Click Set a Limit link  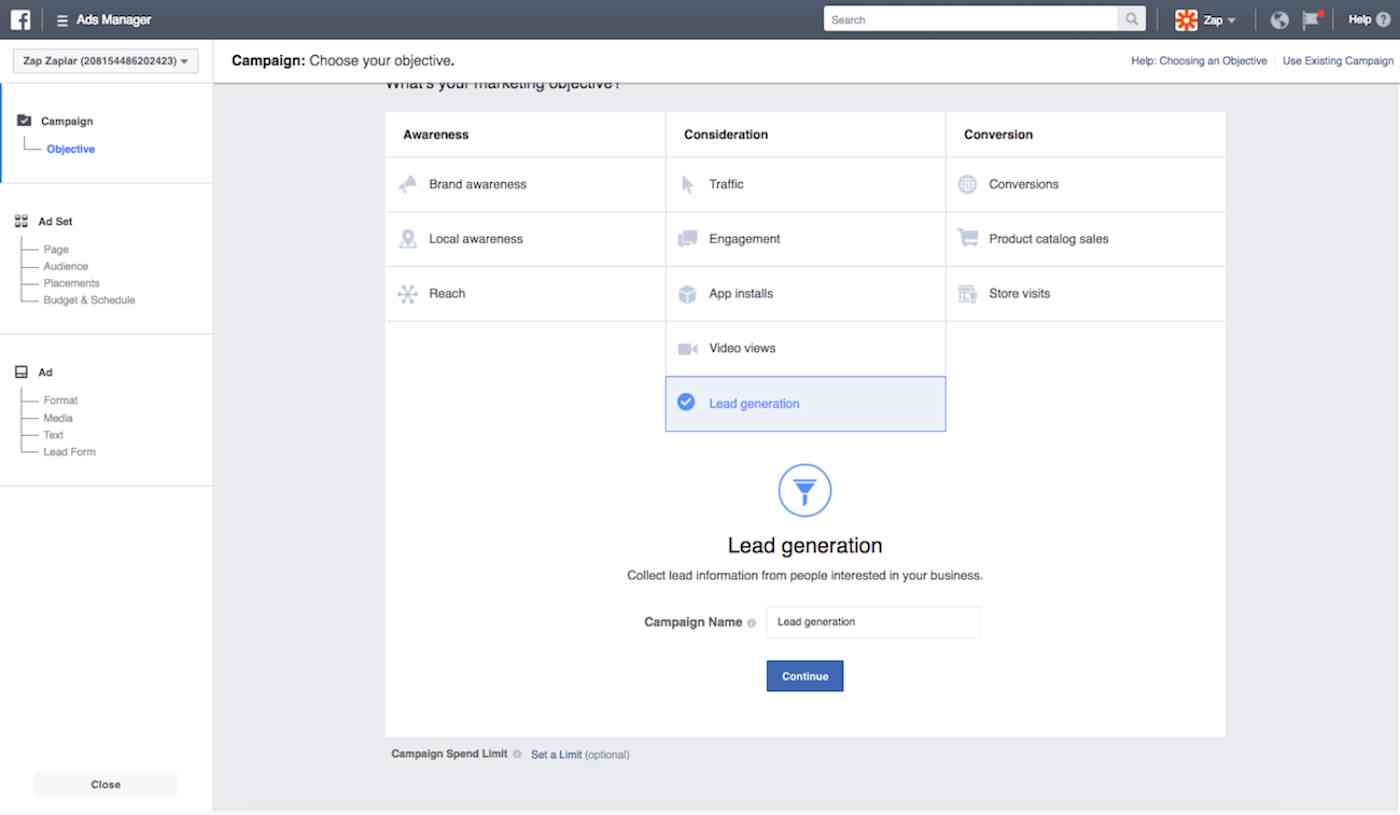pos(556,755)
